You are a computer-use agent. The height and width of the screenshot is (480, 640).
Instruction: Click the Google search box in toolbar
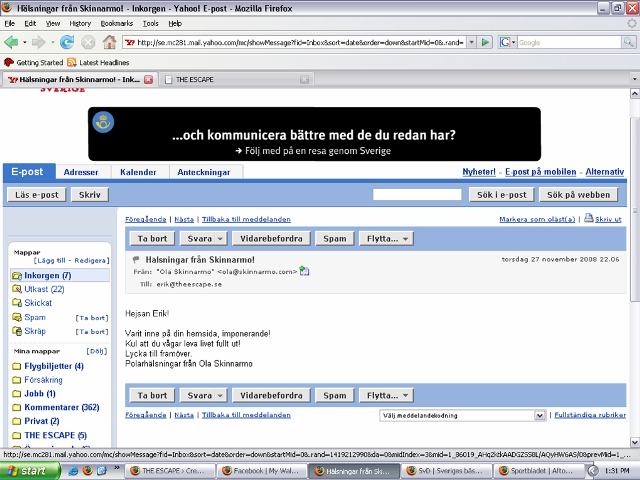coord(569,42)
